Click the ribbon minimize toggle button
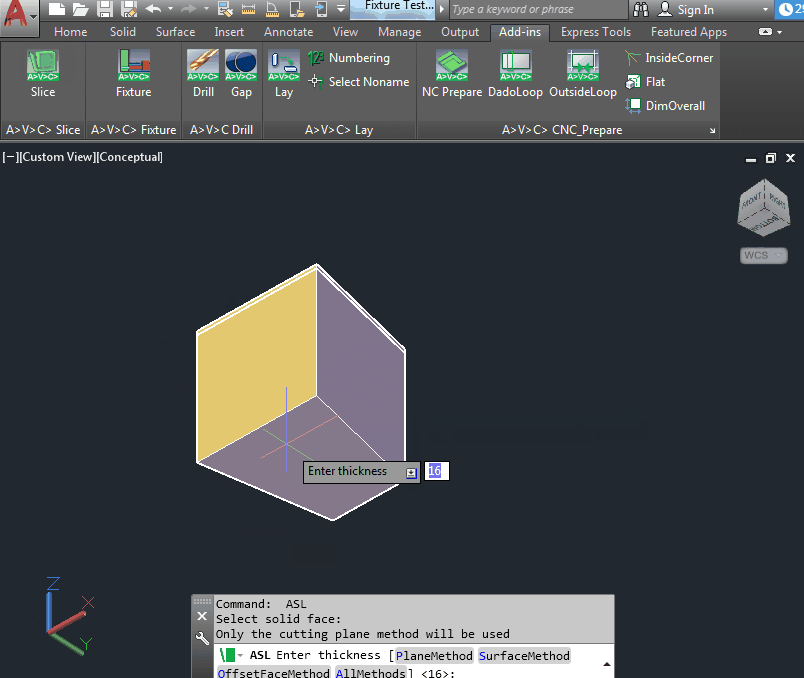The height and width of the screenshot is (678, 804). (x=766, y=32)
